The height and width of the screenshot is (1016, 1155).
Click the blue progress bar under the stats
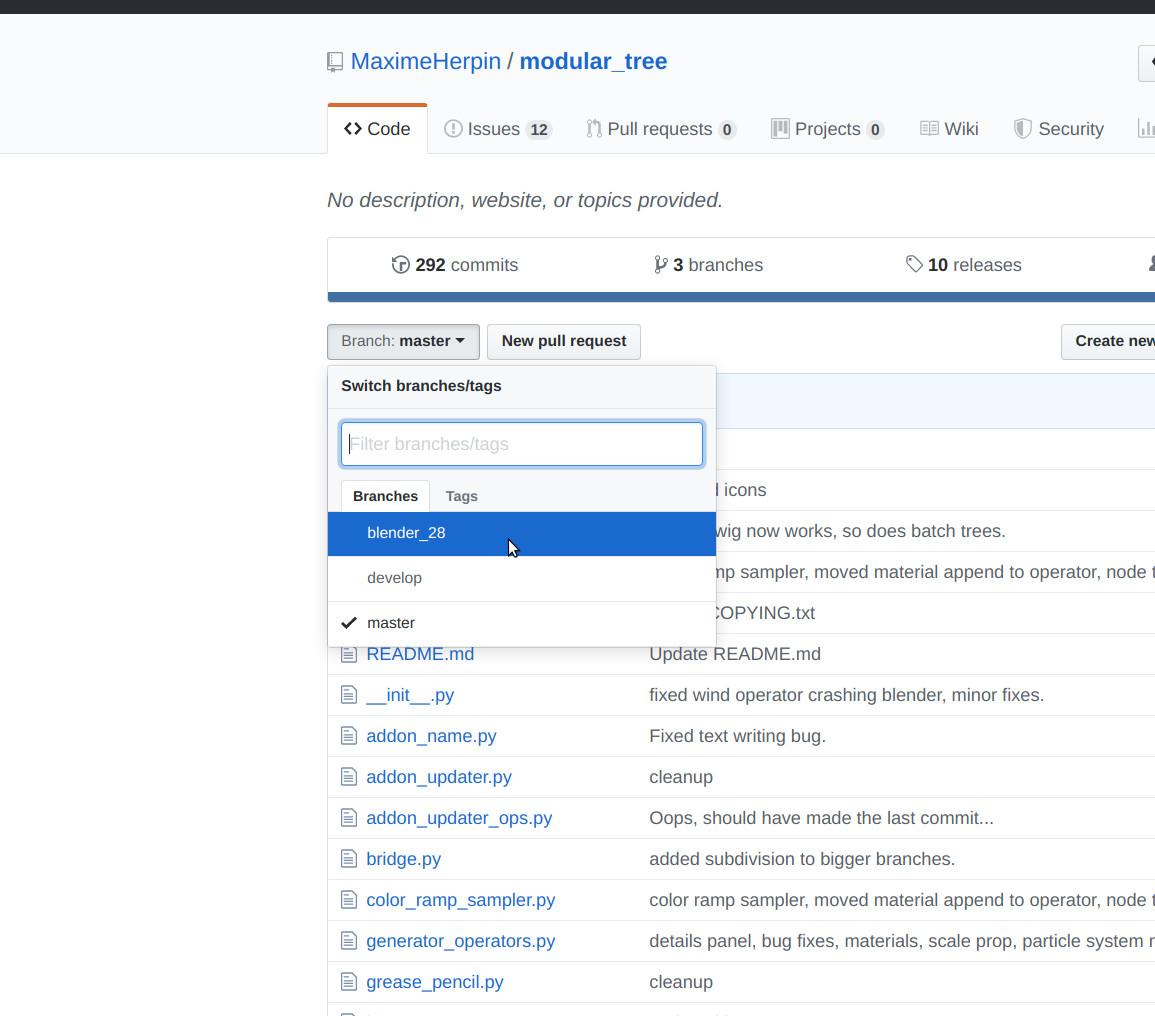[740, 296]
